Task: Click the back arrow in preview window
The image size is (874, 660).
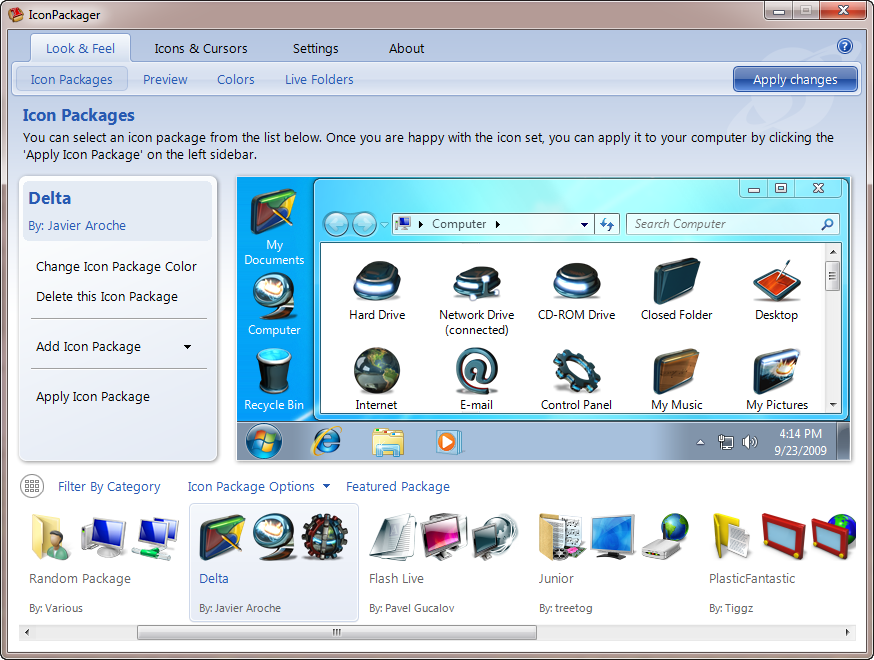Action: pos(336,225)
